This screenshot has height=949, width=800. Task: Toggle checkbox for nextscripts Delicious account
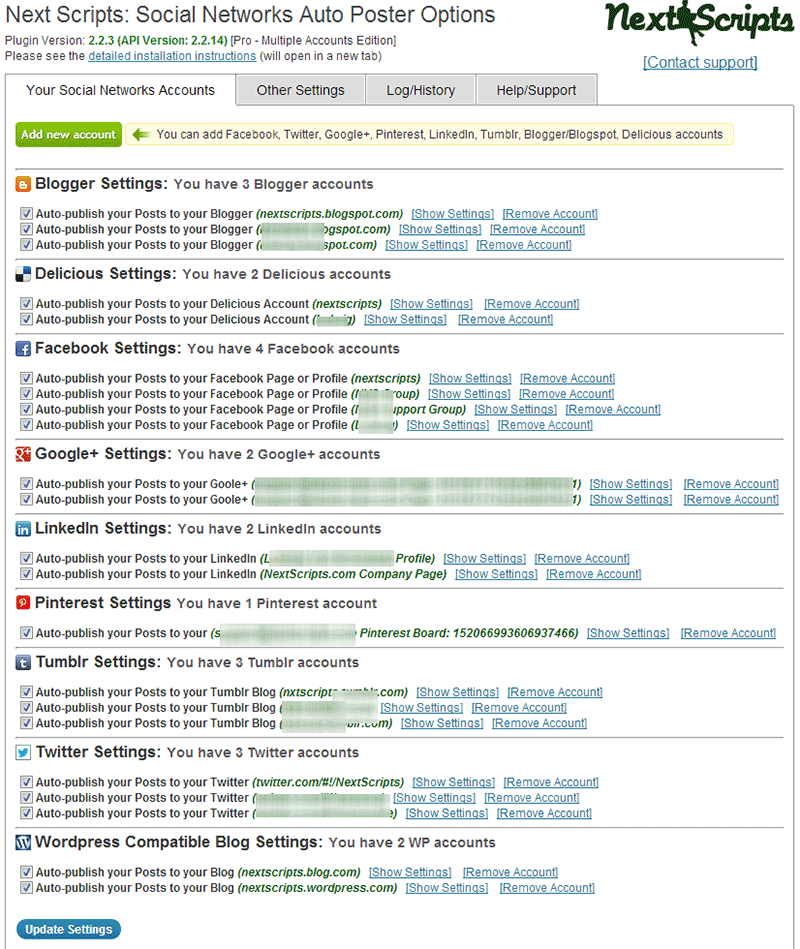coord(26,303)
